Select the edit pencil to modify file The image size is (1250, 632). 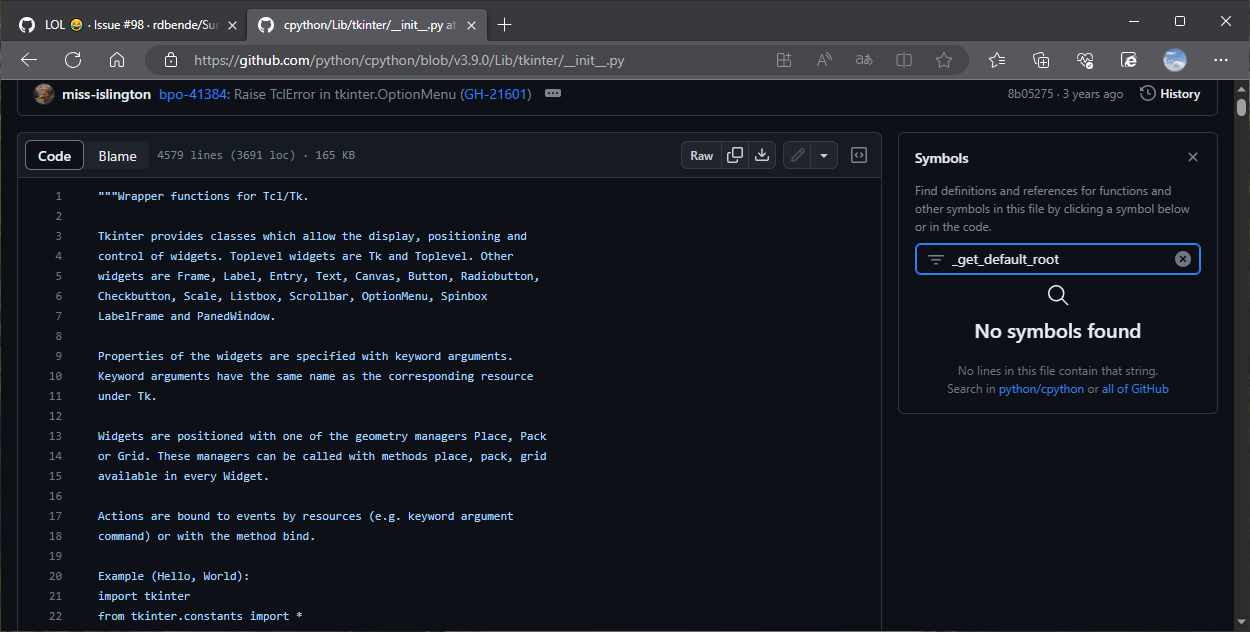796,155
